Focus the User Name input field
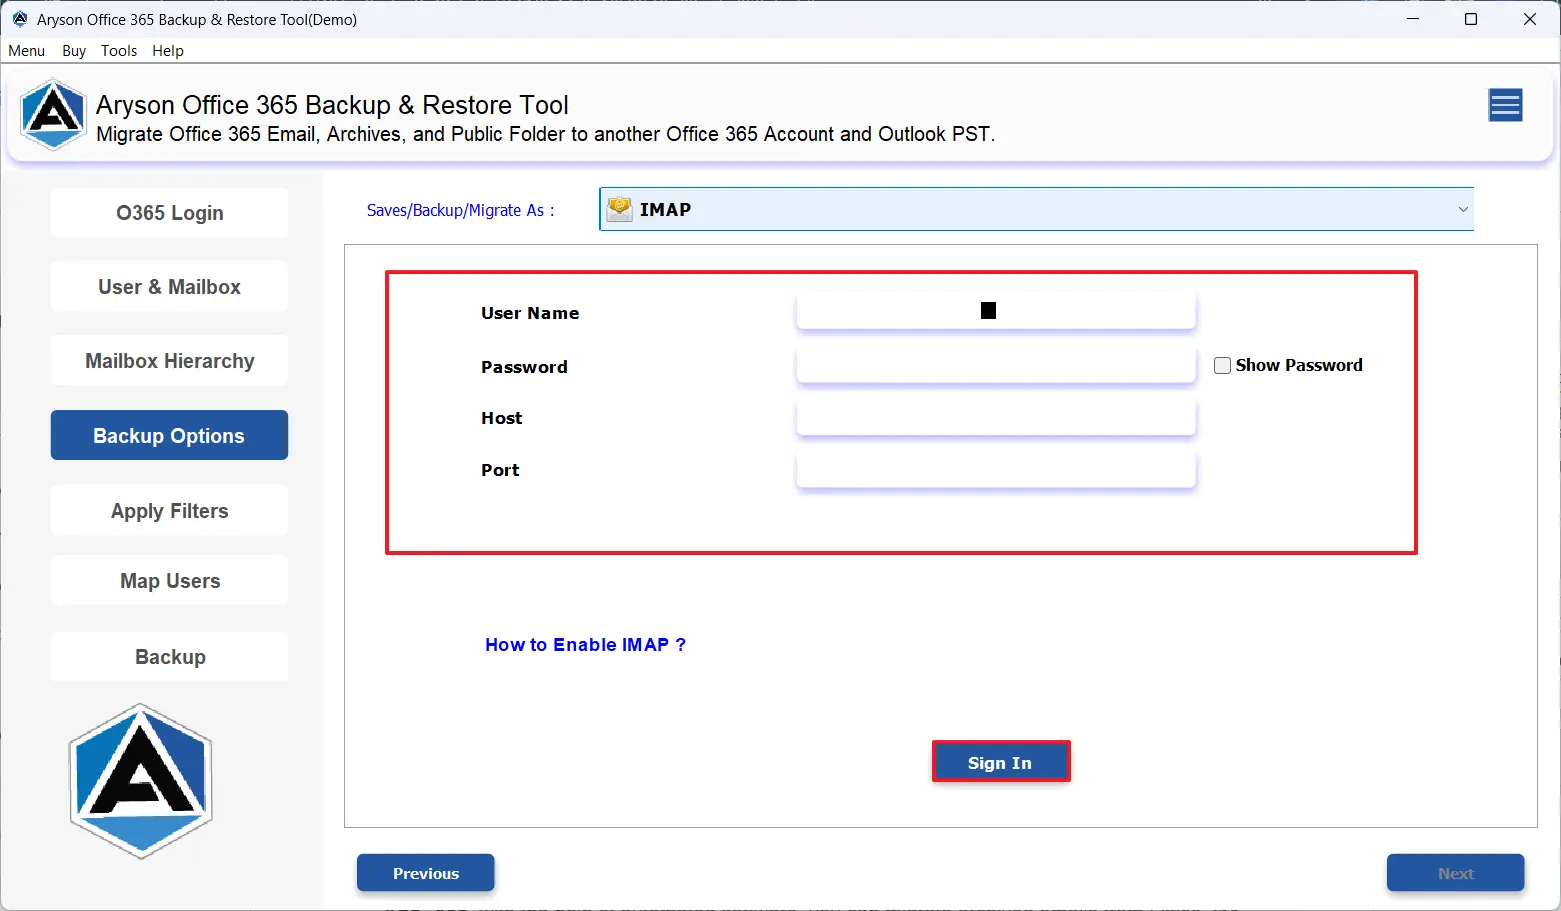This screenshot has height=911, width=1561. [996, 311]
